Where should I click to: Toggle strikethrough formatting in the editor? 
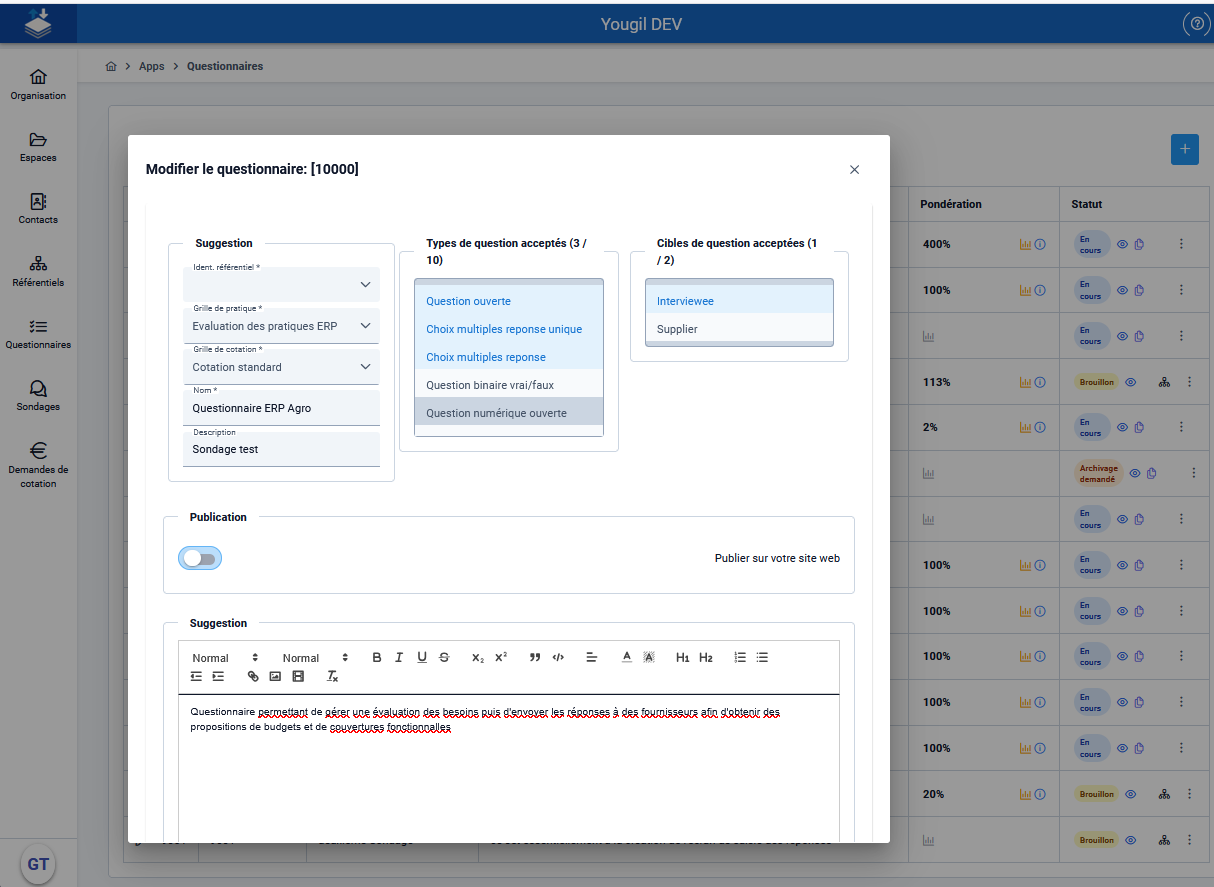click(445, 657)
